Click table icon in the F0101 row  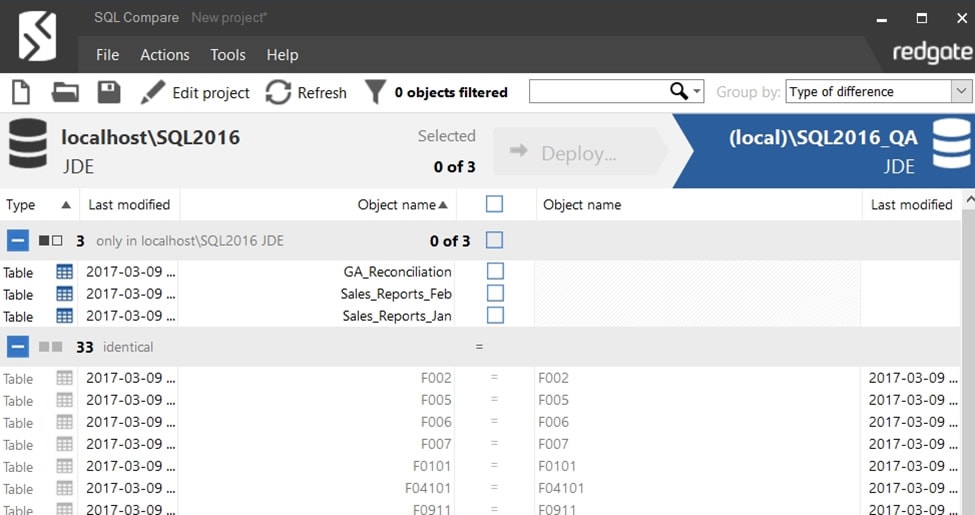pyautogui.click(x=64, y=466)
